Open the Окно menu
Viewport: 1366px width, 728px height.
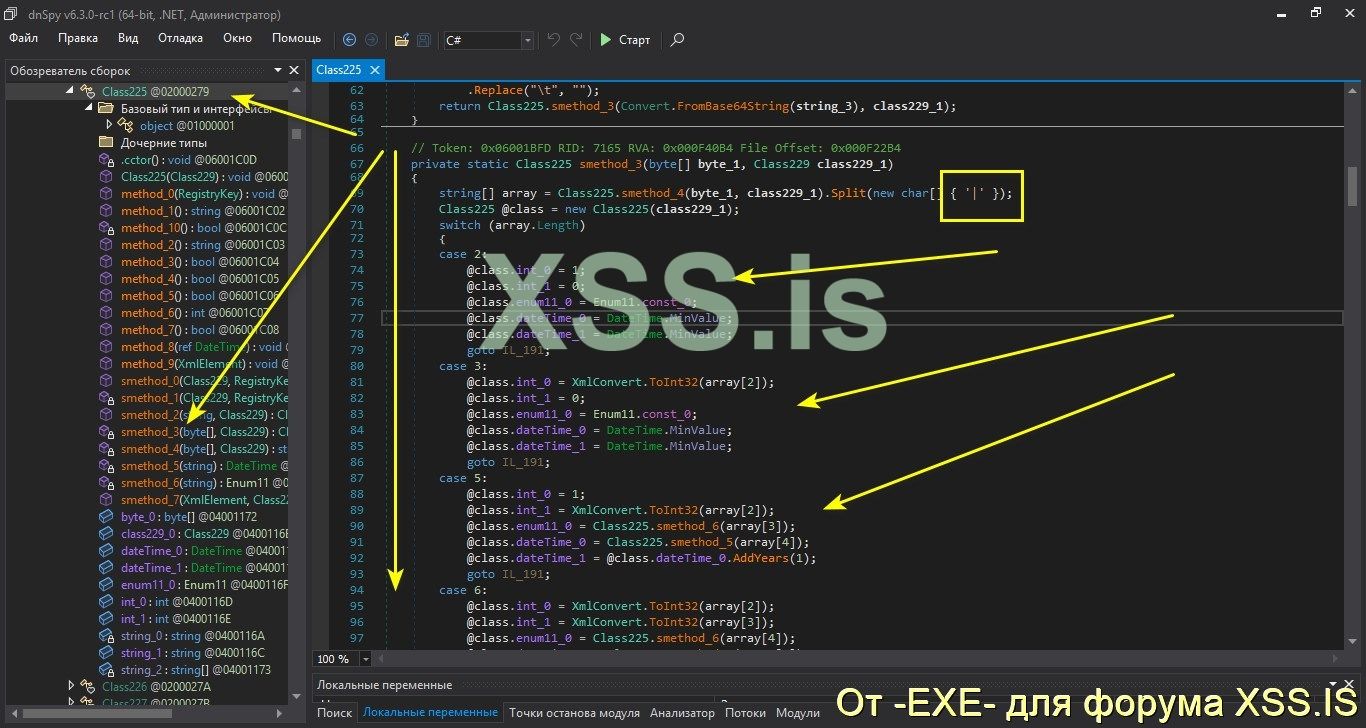click(238, 38)
